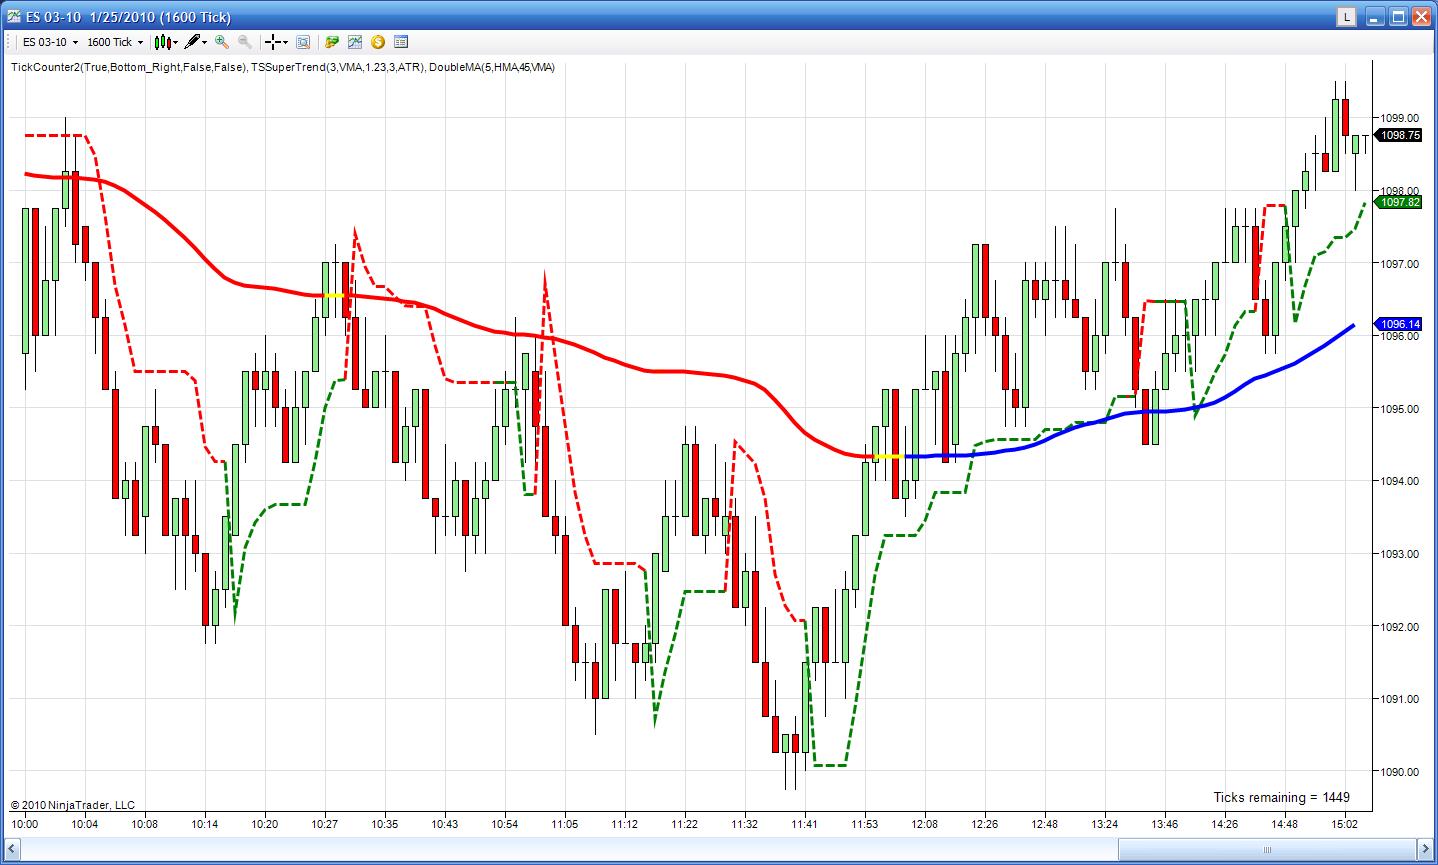Click the 10:20 time axis label
Screen dimensions: 1438x865
265,825
